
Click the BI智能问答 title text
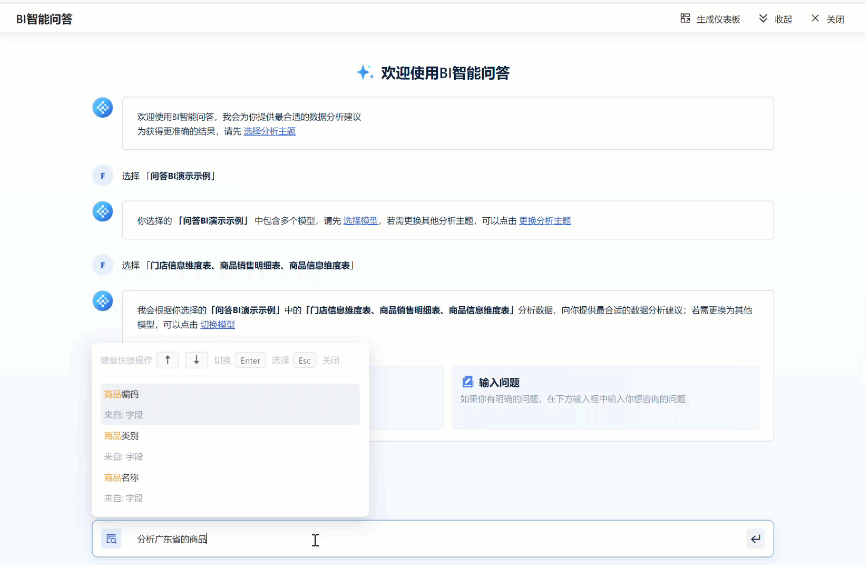pos(44,19)
